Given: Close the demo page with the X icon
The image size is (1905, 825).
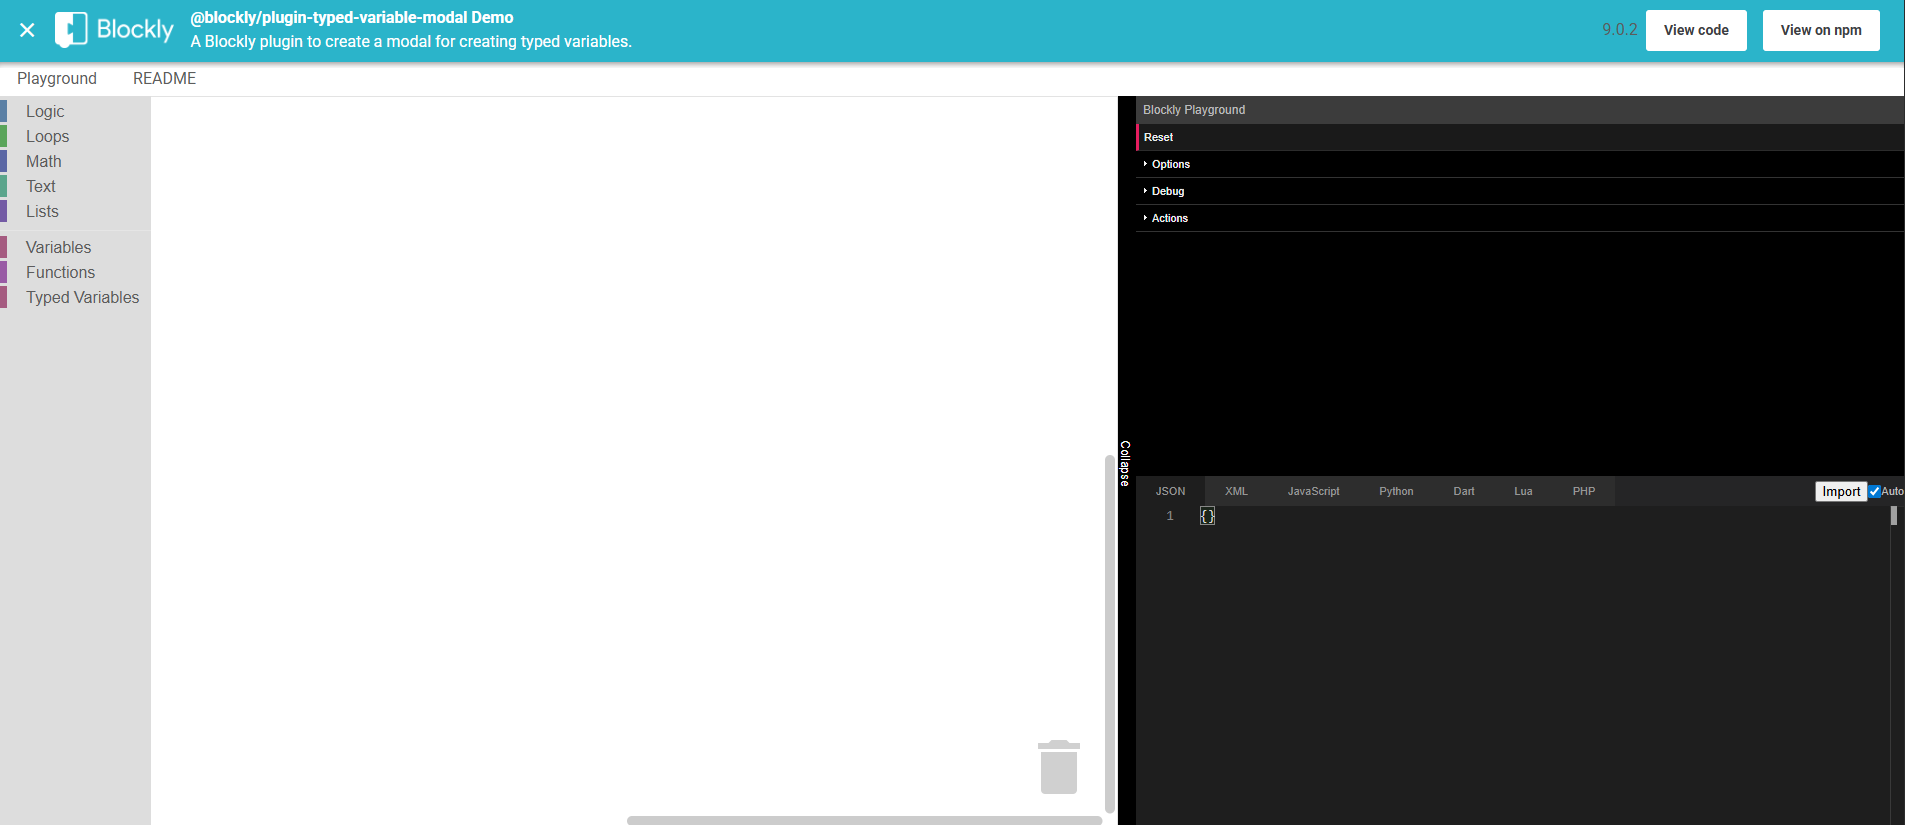Looking at the screenshot, I should (x=27, y=30).
